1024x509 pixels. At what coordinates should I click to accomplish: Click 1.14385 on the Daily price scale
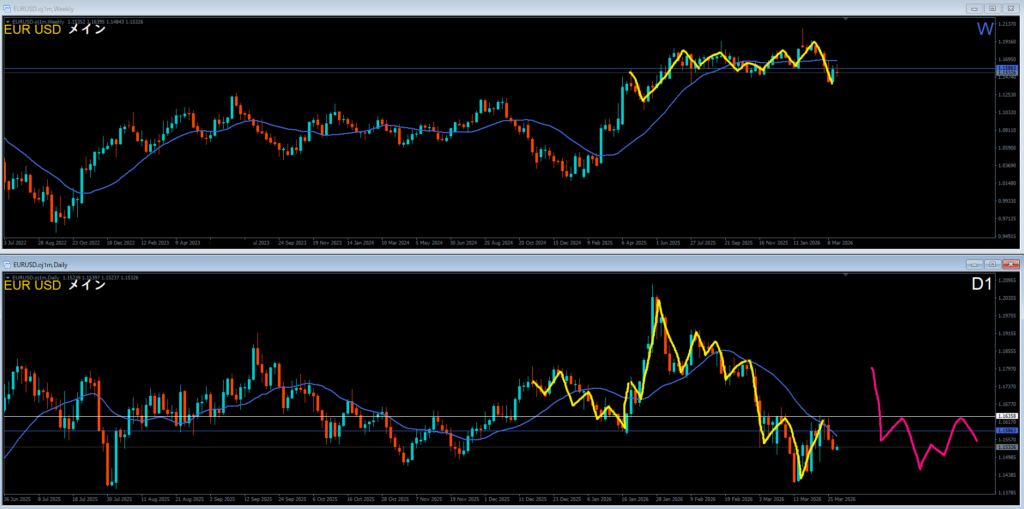click(x=1006, y=476)
